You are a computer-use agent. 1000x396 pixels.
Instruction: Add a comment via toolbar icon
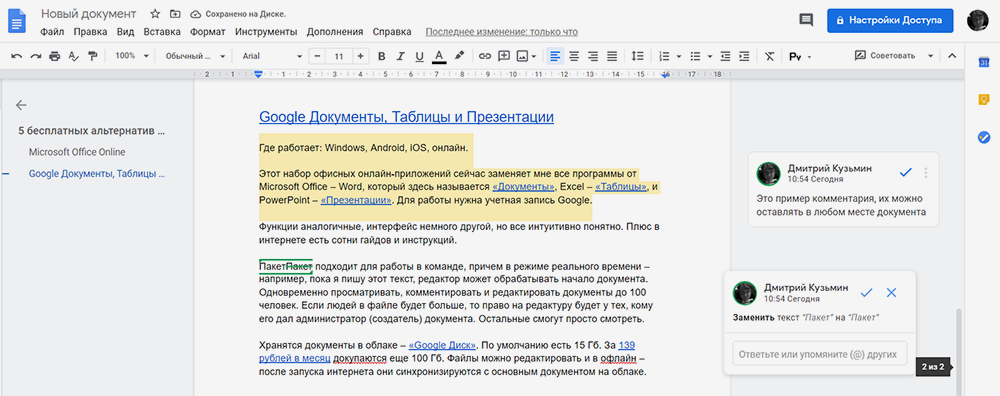click(x=504, y=56)
